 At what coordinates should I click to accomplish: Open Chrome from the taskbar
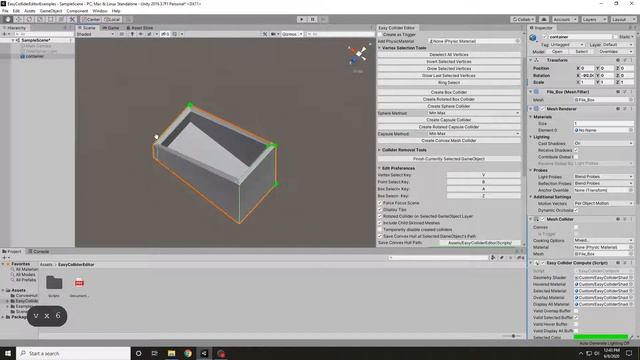pos(188,353)
